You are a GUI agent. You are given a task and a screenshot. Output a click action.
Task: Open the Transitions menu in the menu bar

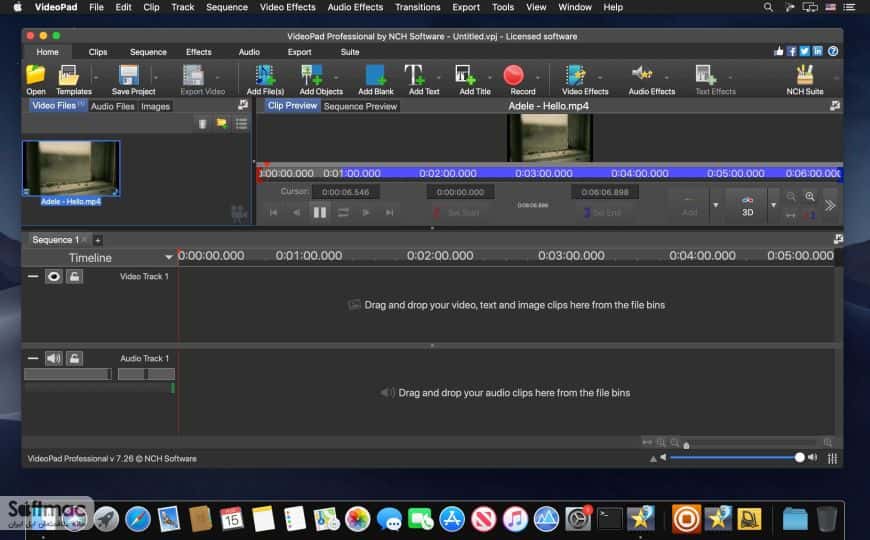coord(417,7)
